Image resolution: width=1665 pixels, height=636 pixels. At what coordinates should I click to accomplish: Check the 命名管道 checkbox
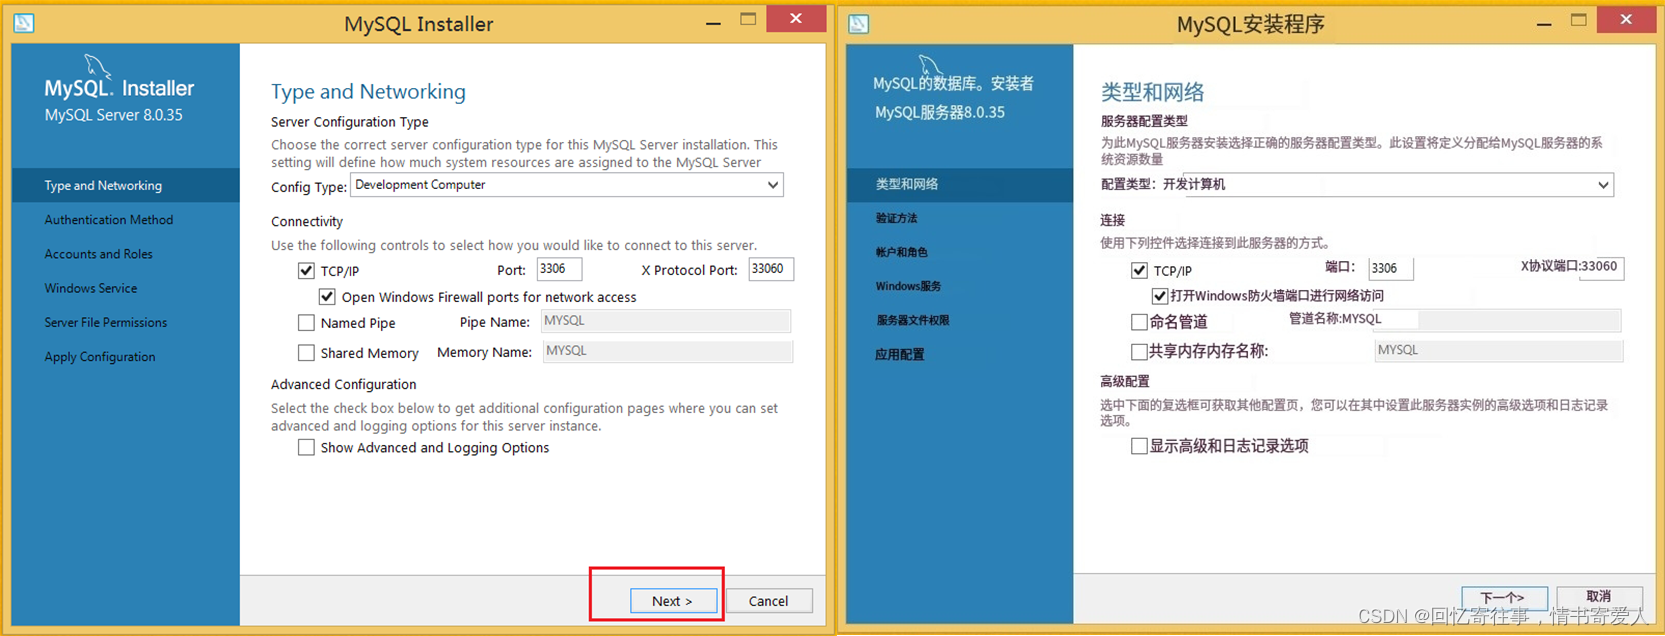(1139, 322)
